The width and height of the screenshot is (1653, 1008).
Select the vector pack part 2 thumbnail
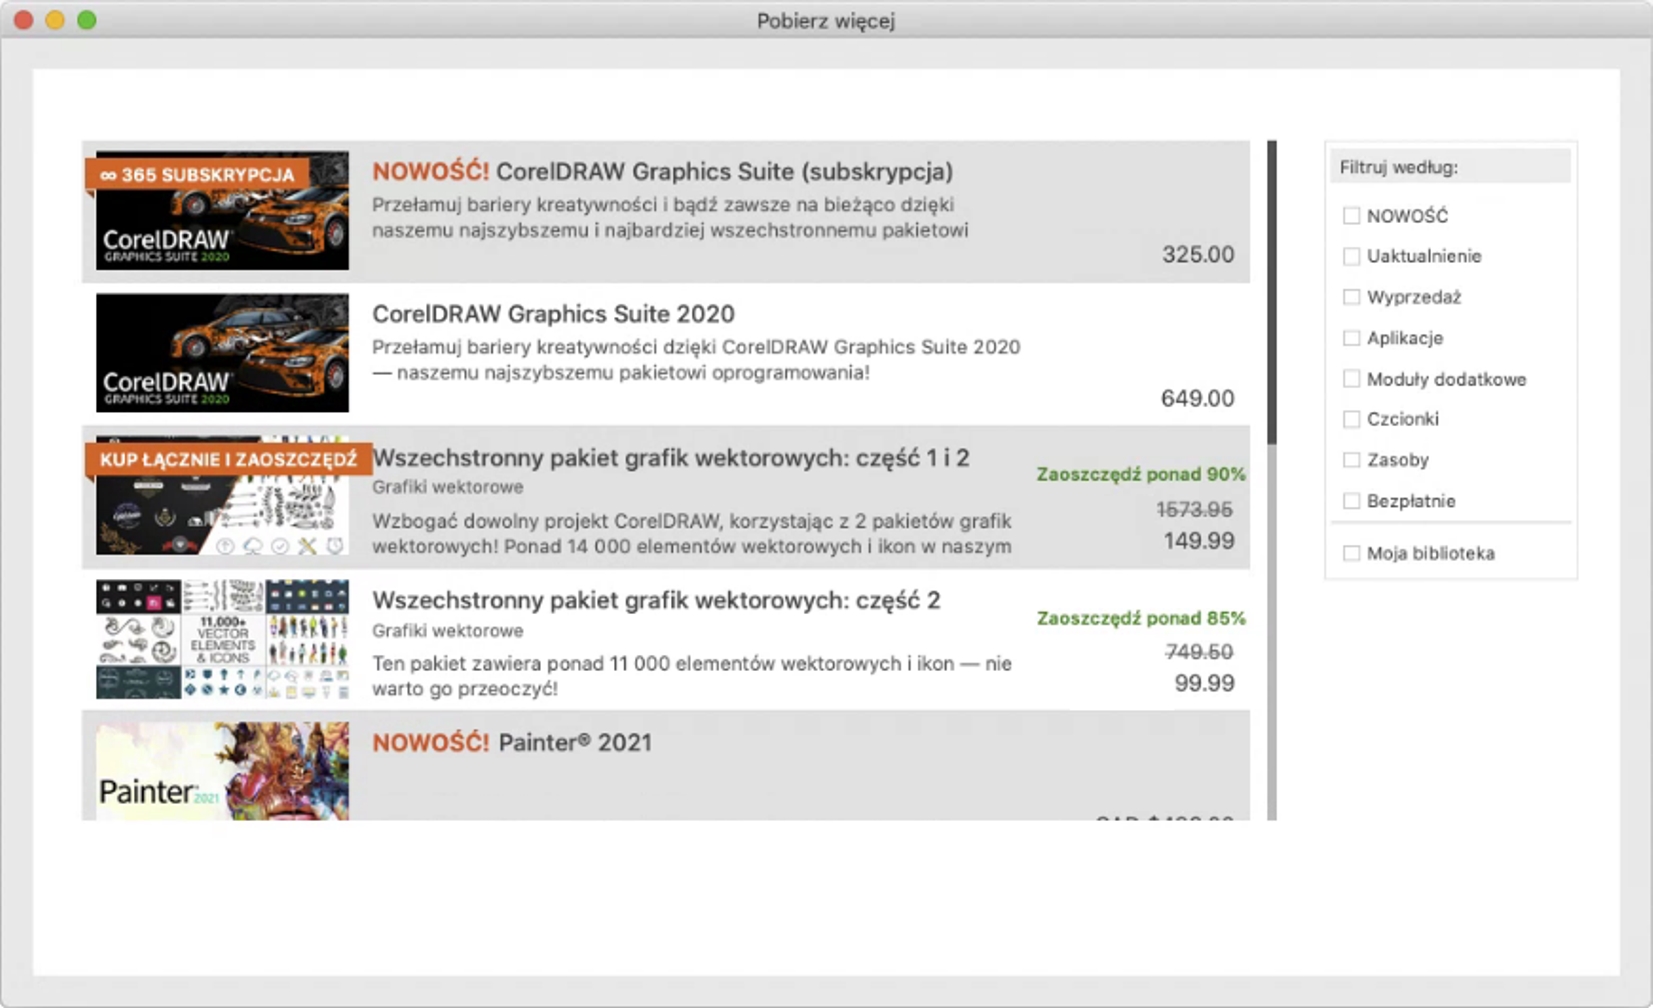point(222,639)
